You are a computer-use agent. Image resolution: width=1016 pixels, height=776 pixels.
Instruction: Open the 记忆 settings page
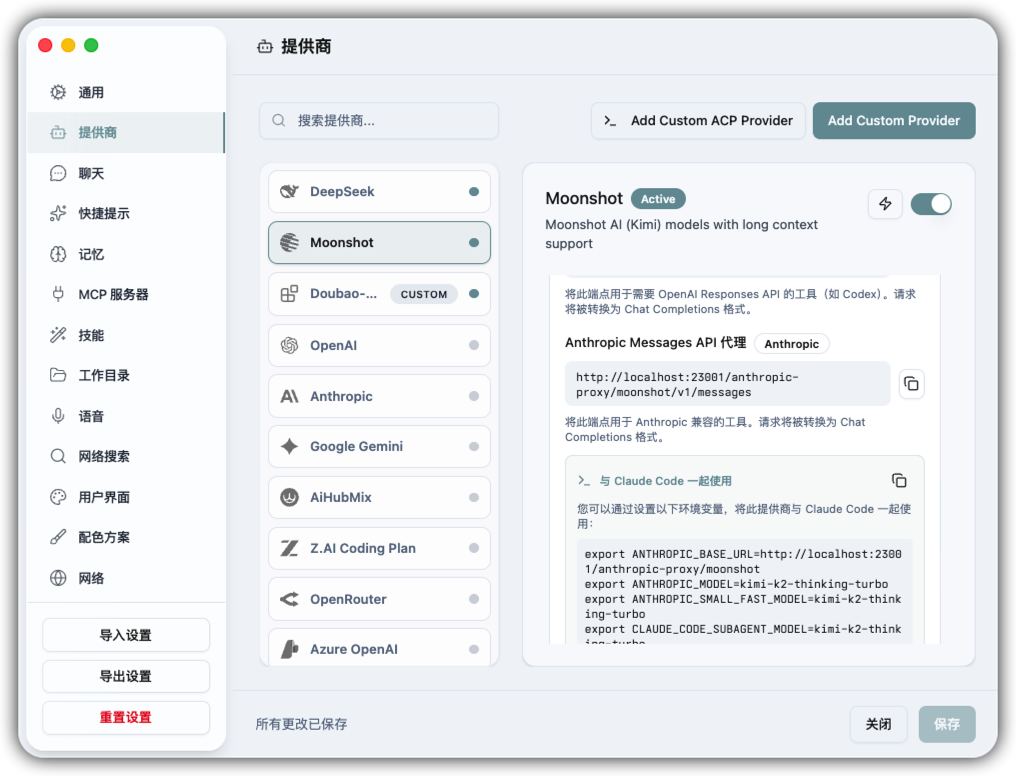[91, 255]
